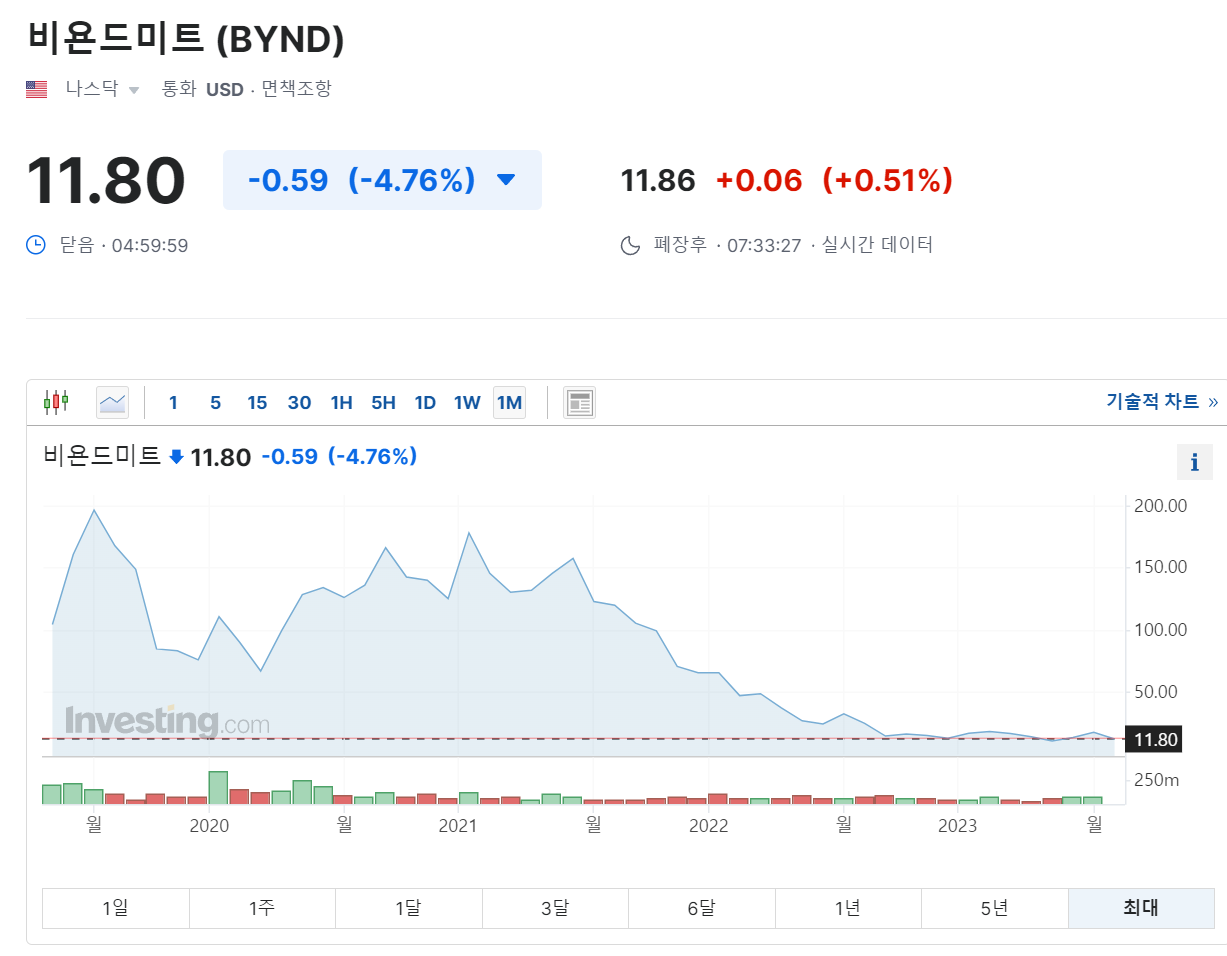
Task: Open the 면책조항 disclaimer link
Action: 296,89
